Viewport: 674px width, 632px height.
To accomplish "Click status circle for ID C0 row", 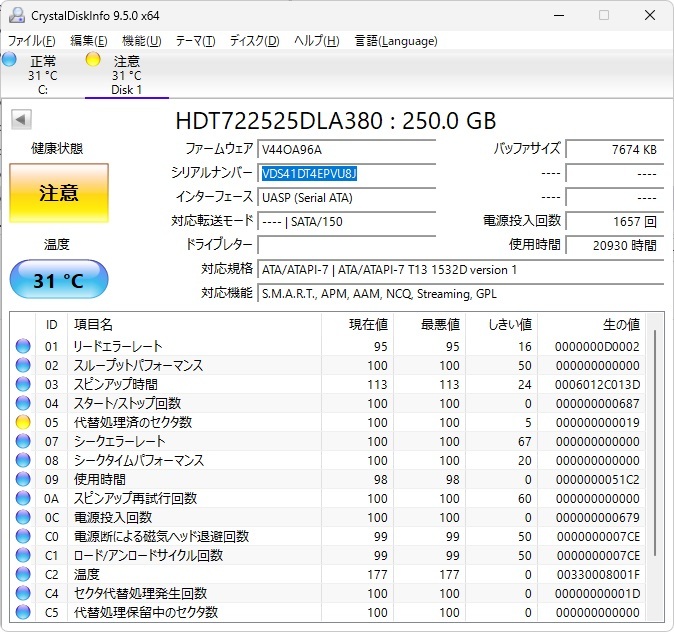I will (23, 536).
